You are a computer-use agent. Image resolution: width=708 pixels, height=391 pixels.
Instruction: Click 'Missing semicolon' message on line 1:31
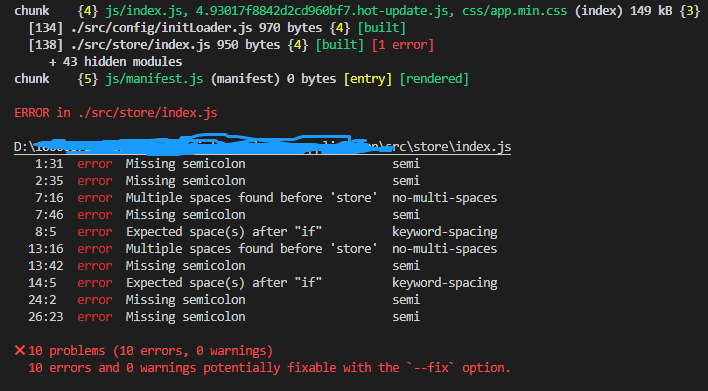186,163
